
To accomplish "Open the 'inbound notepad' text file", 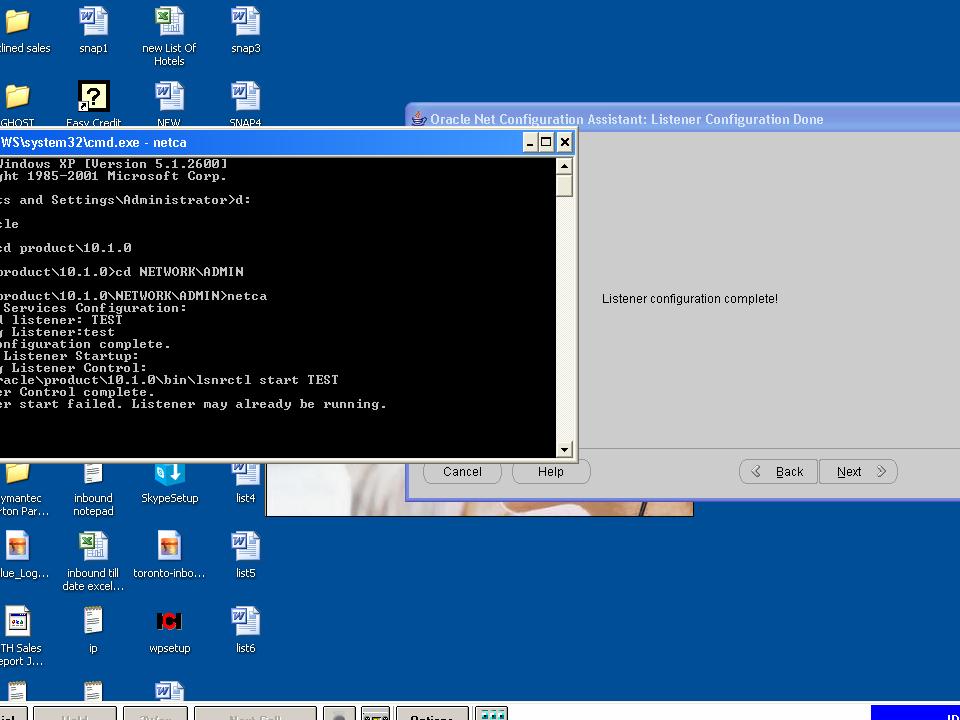I will 93,474.
